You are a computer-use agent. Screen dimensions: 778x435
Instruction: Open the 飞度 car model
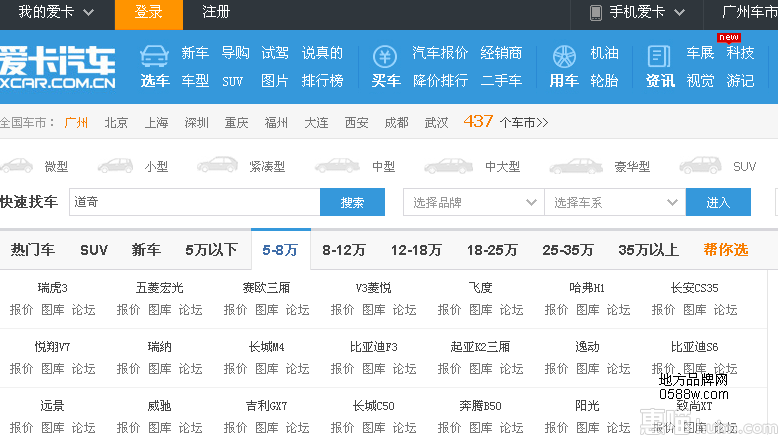tap(480, 288)
